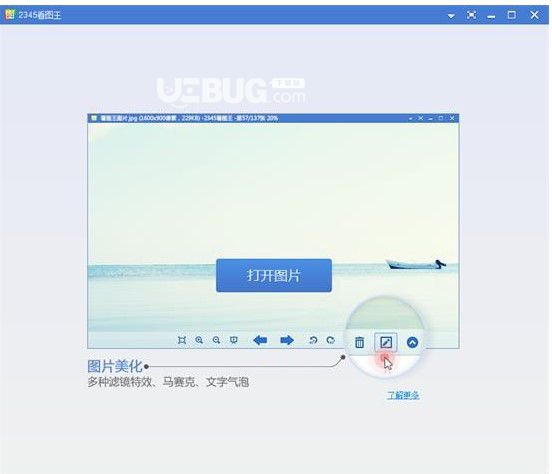Click the 打开图片 button

[x=274, y=275]
